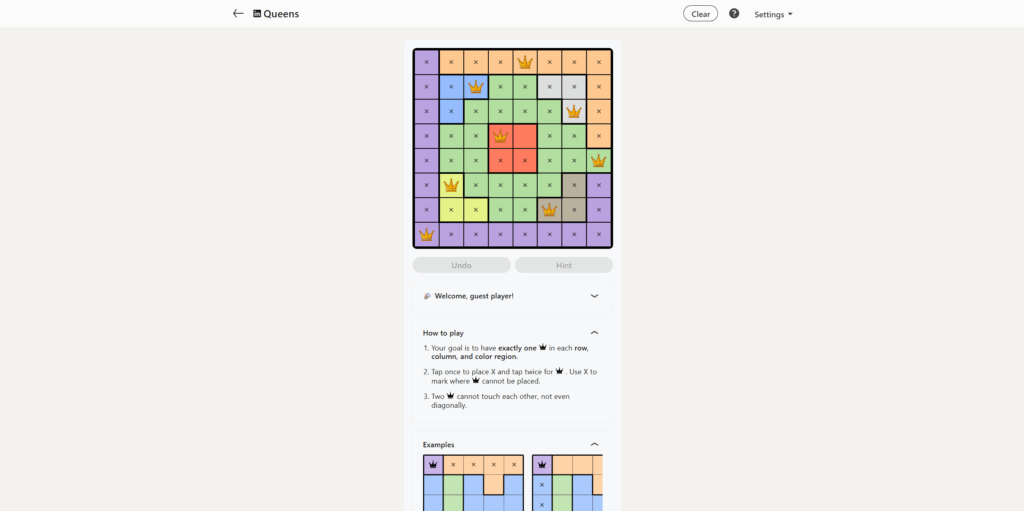Click the crown in the blue region
This screenshot has width=1024, height=511.
(476, 87)
